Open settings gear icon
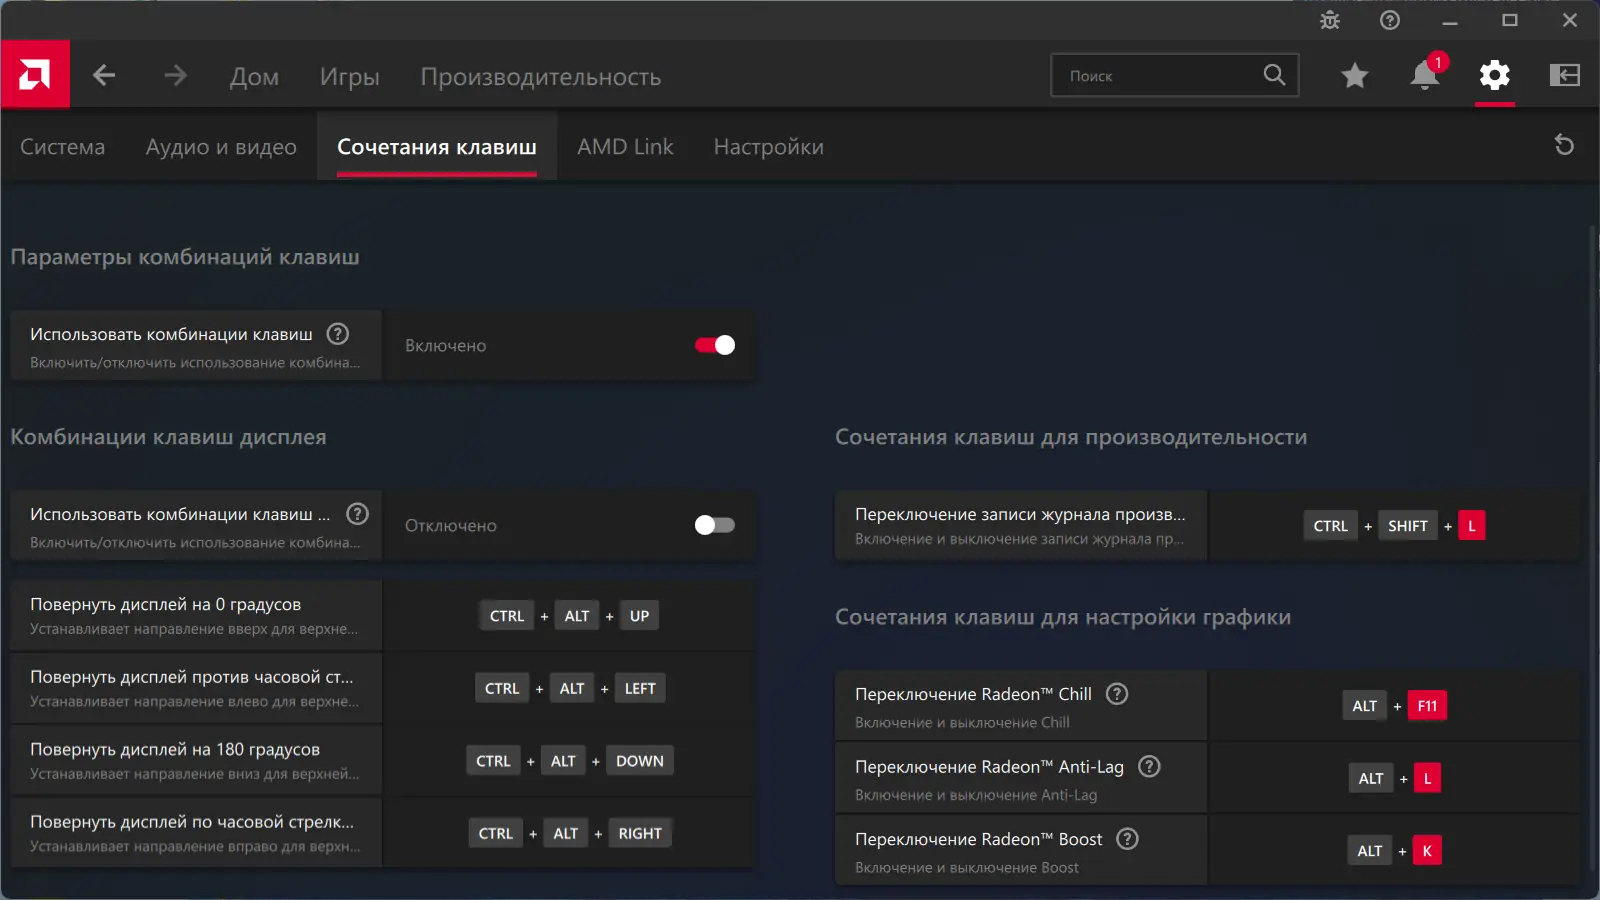 (x=1494, y=76)
